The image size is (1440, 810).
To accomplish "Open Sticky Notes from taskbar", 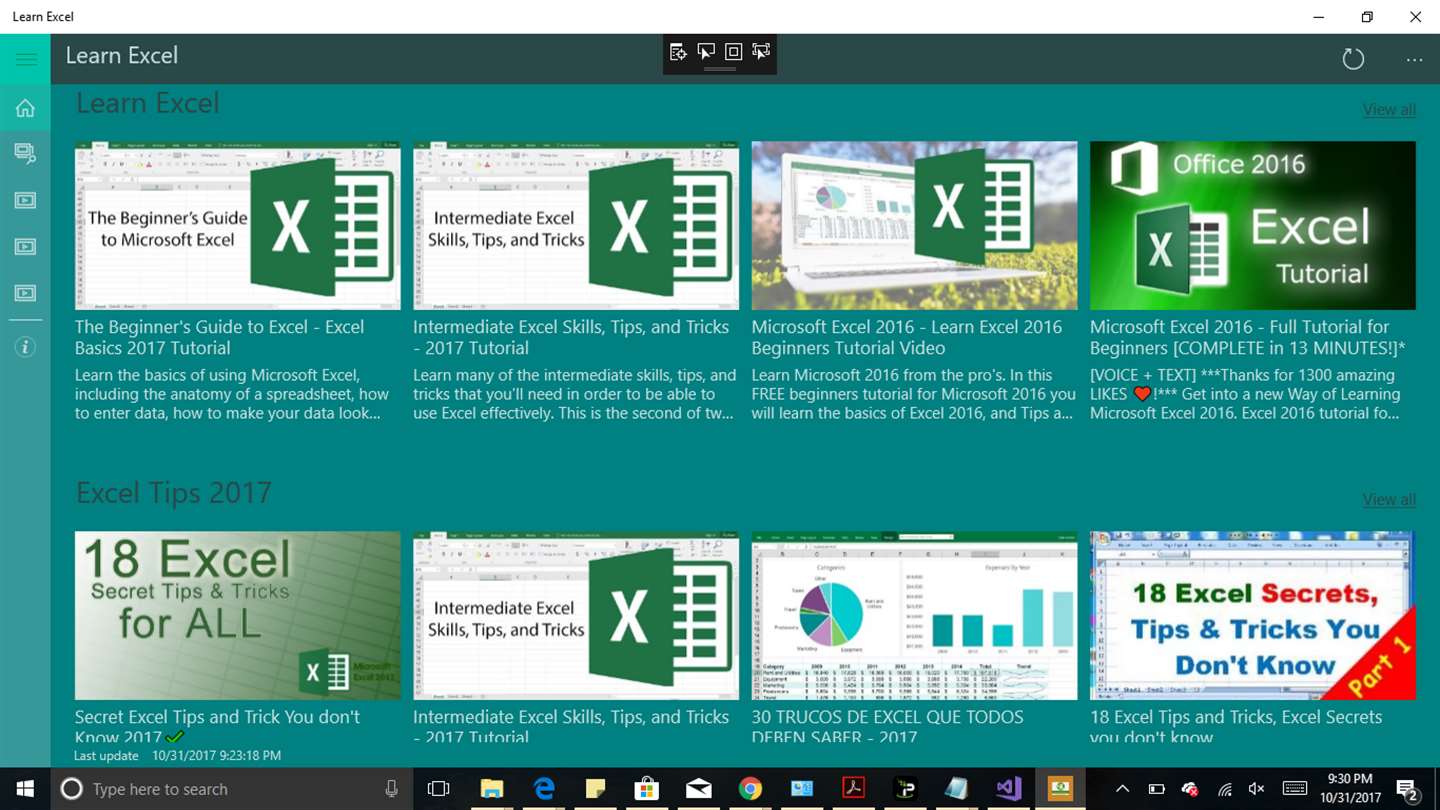I will 595,789.
